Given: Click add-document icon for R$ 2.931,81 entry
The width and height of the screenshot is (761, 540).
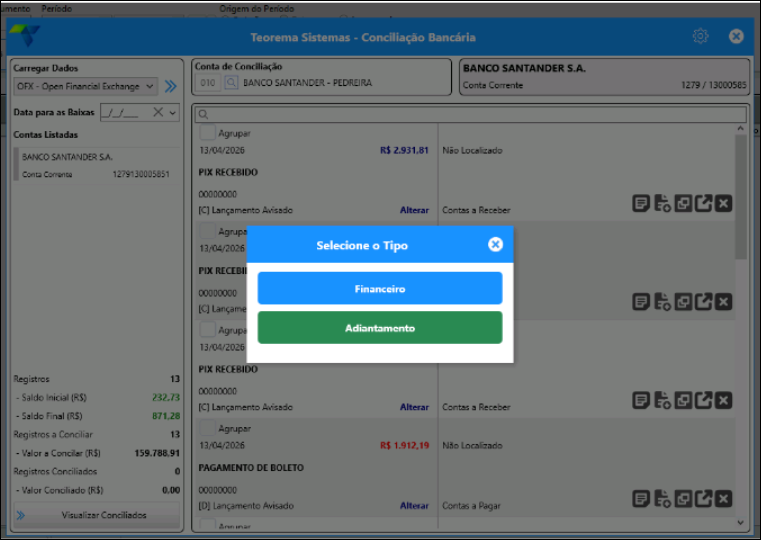Looking at the screenshot, I should click(662, 203).
